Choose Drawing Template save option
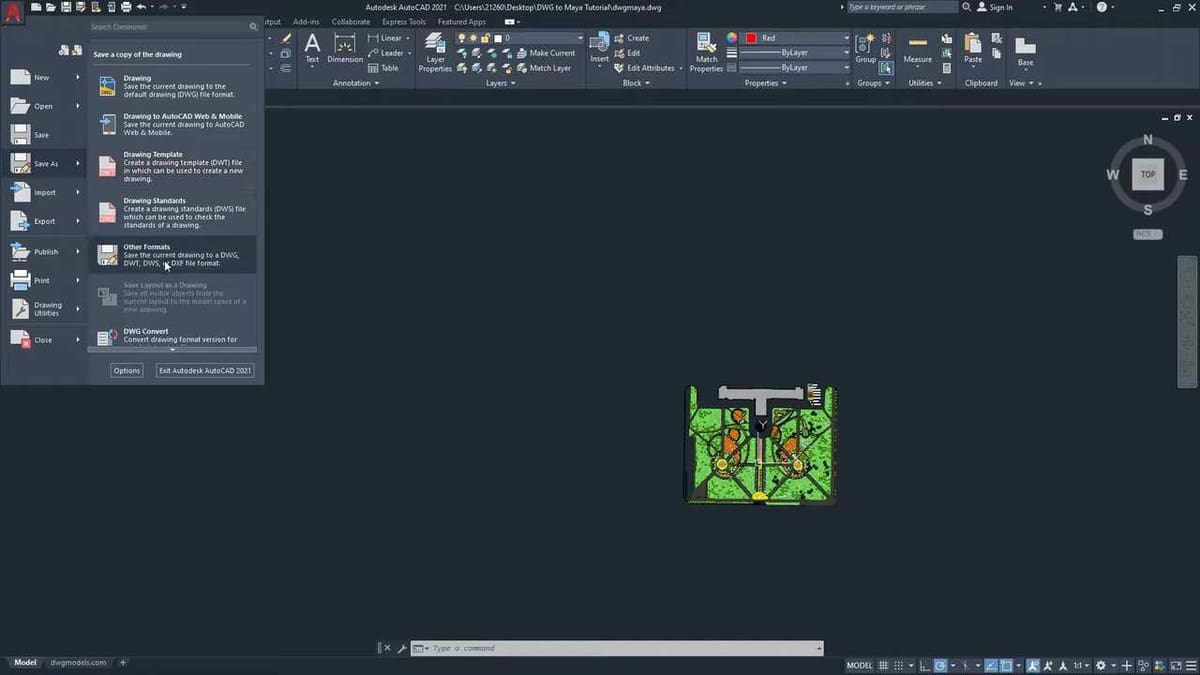1200x675 pixels. point(172,166)
